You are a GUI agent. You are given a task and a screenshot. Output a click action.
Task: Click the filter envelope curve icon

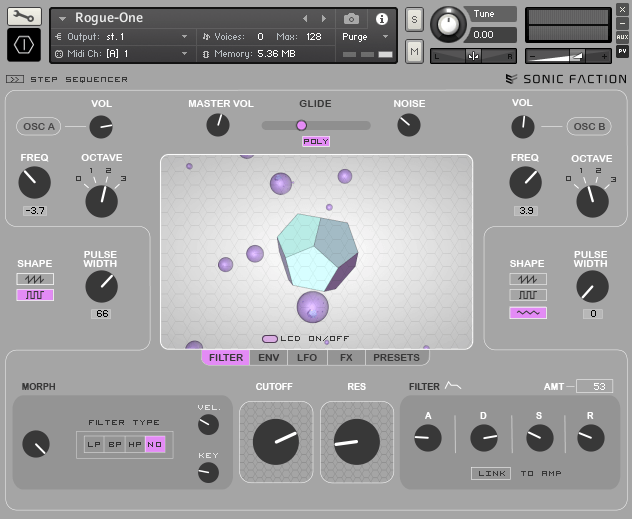tap(453, 386)
